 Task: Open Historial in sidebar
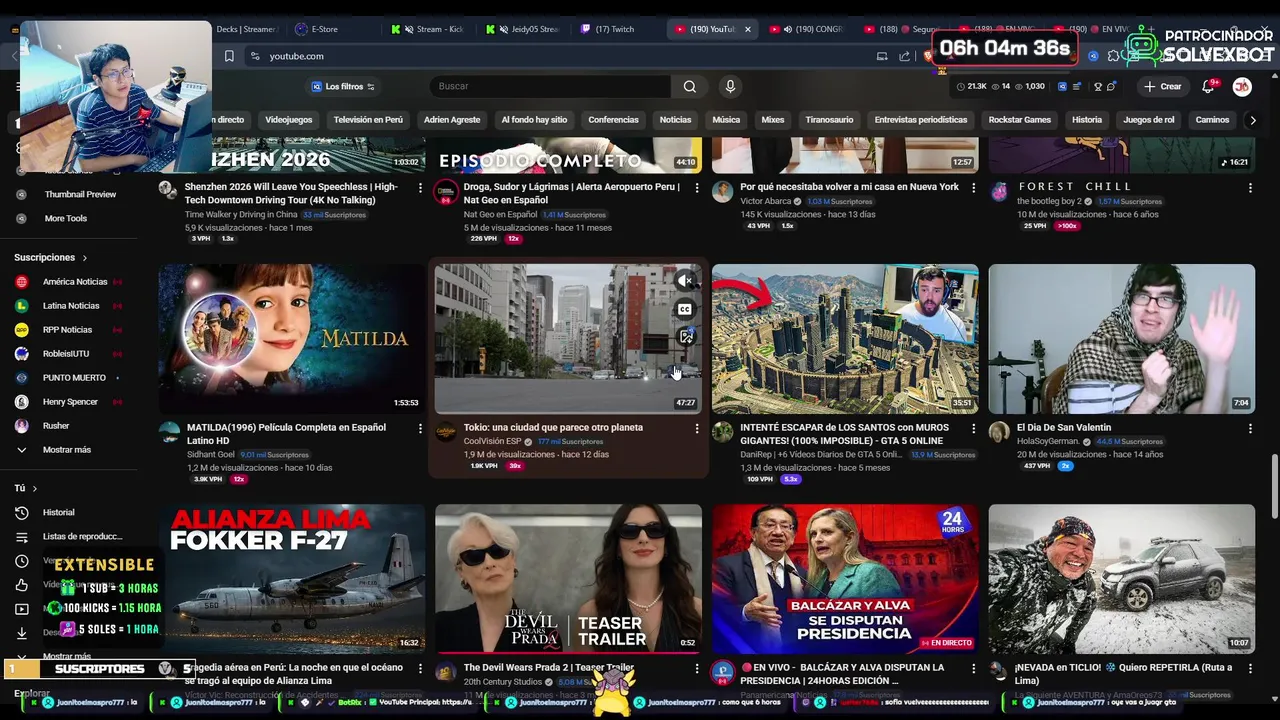58,512
